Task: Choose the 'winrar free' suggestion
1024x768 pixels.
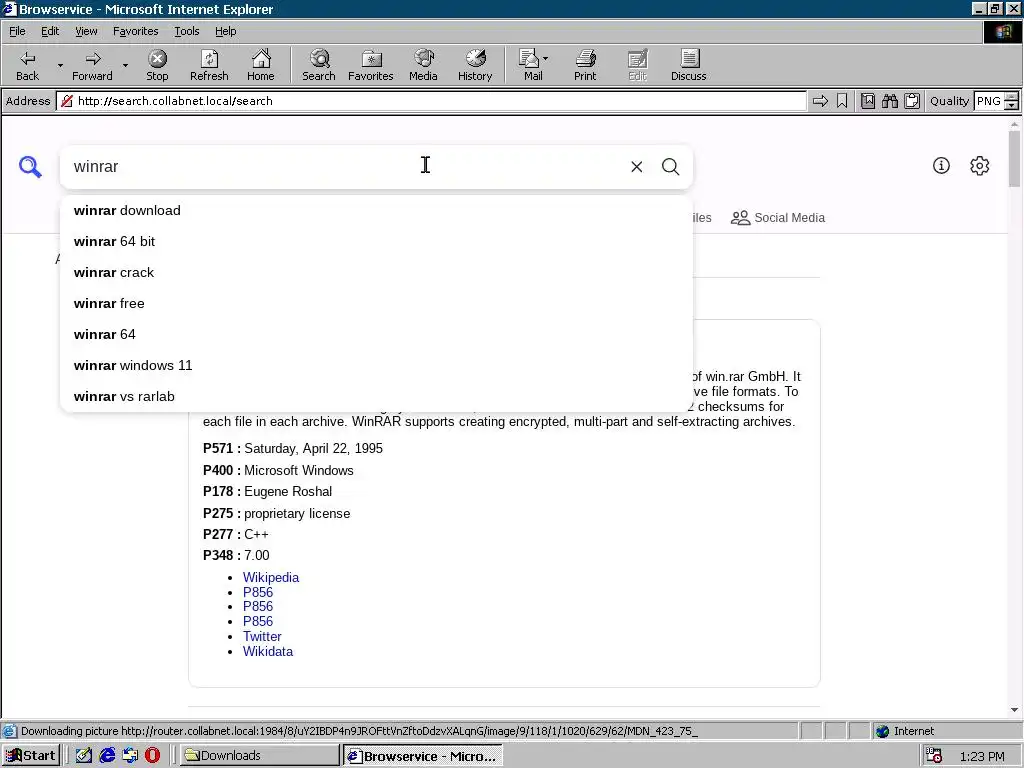Action: tap(376, 303)
